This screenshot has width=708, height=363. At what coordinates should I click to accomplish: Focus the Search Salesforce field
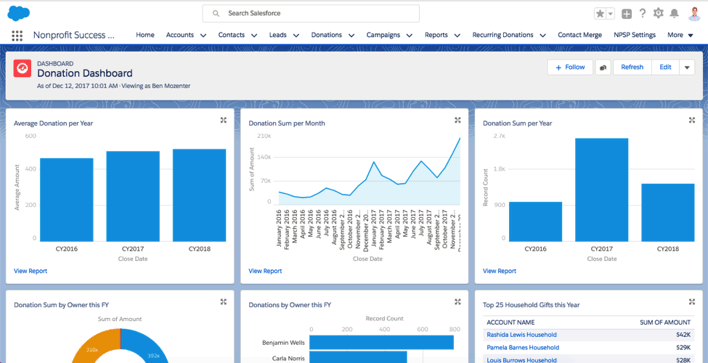[311, 14]
